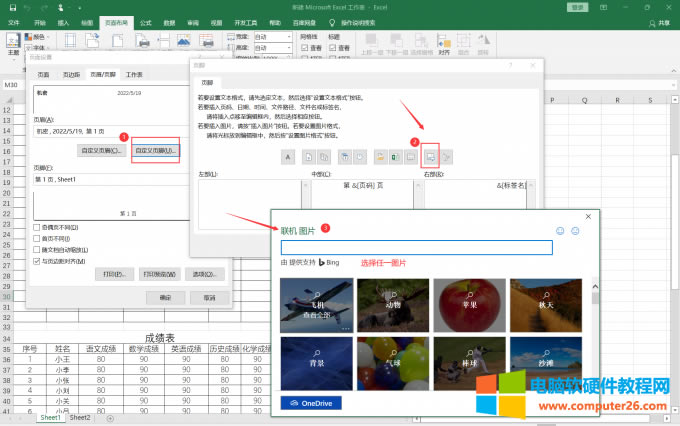Switch to the 页边距 tab
The width and height of the screenshot is (680, 426).
coord(71,75)
